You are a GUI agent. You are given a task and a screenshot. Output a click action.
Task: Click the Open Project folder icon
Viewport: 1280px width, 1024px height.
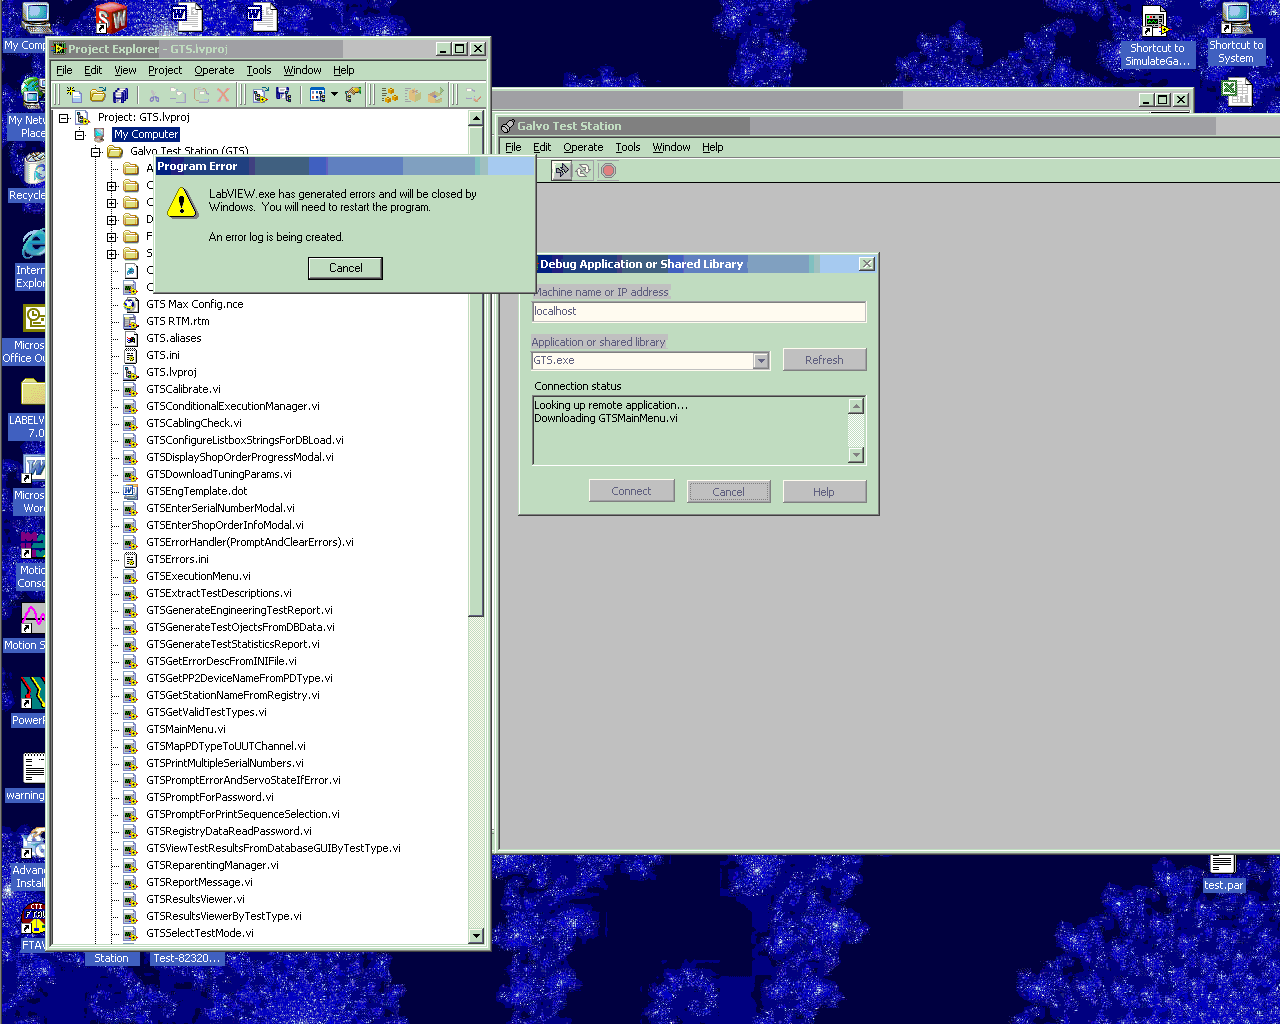pos(98,95)
